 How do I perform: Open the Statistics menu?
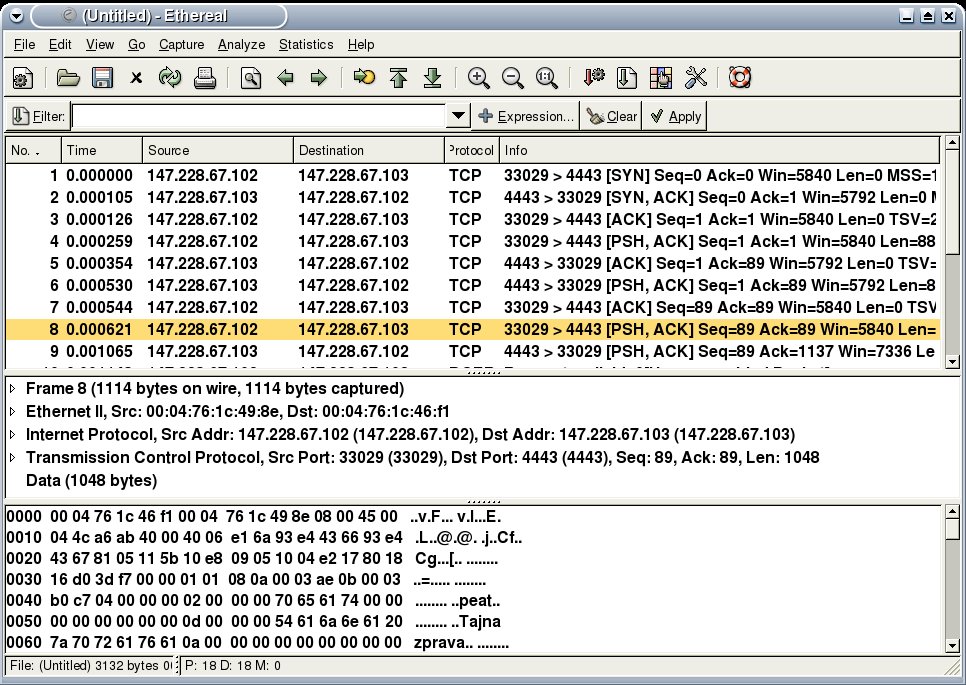[306, 45]
